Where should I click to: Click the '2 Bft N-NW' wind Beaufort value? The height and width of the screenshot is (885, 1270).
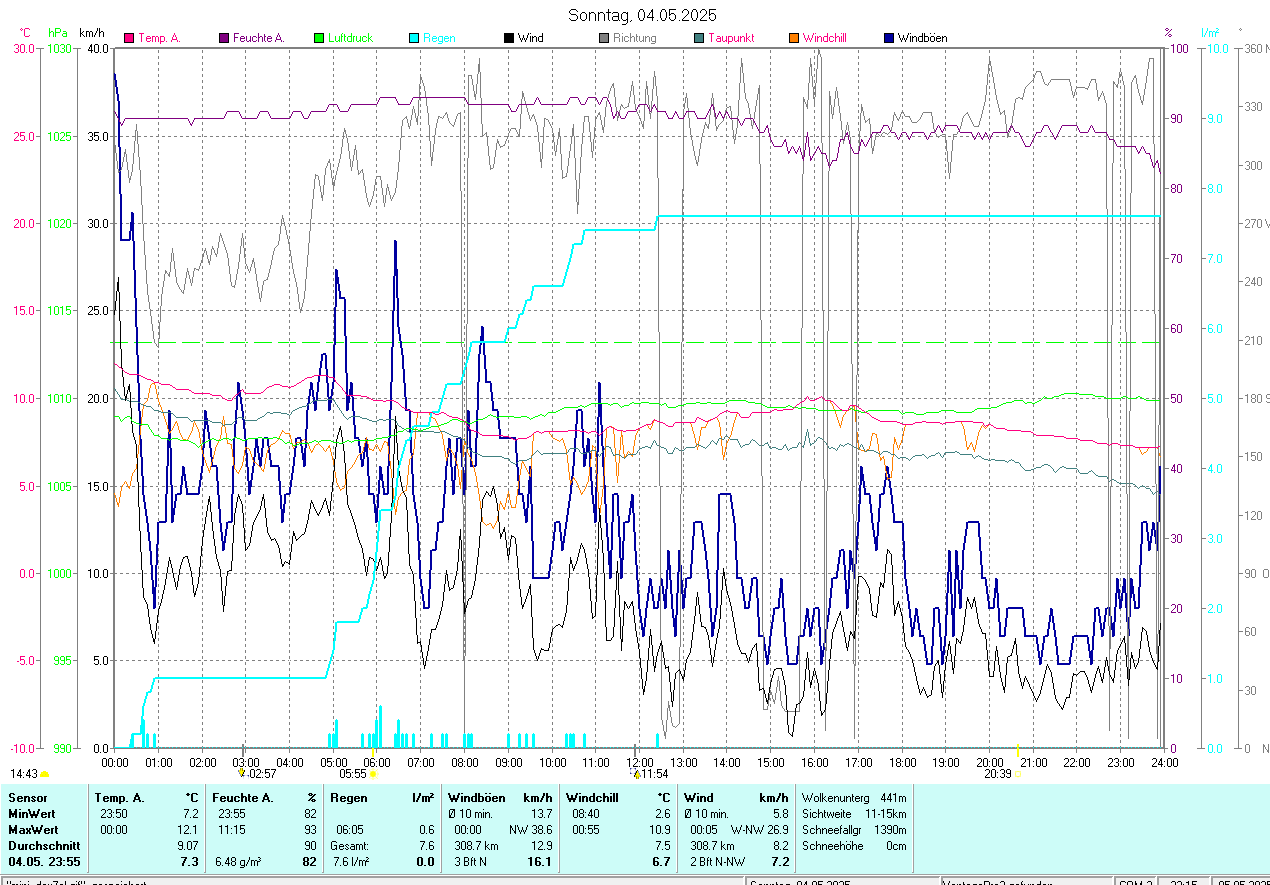(x=717, y=862)
